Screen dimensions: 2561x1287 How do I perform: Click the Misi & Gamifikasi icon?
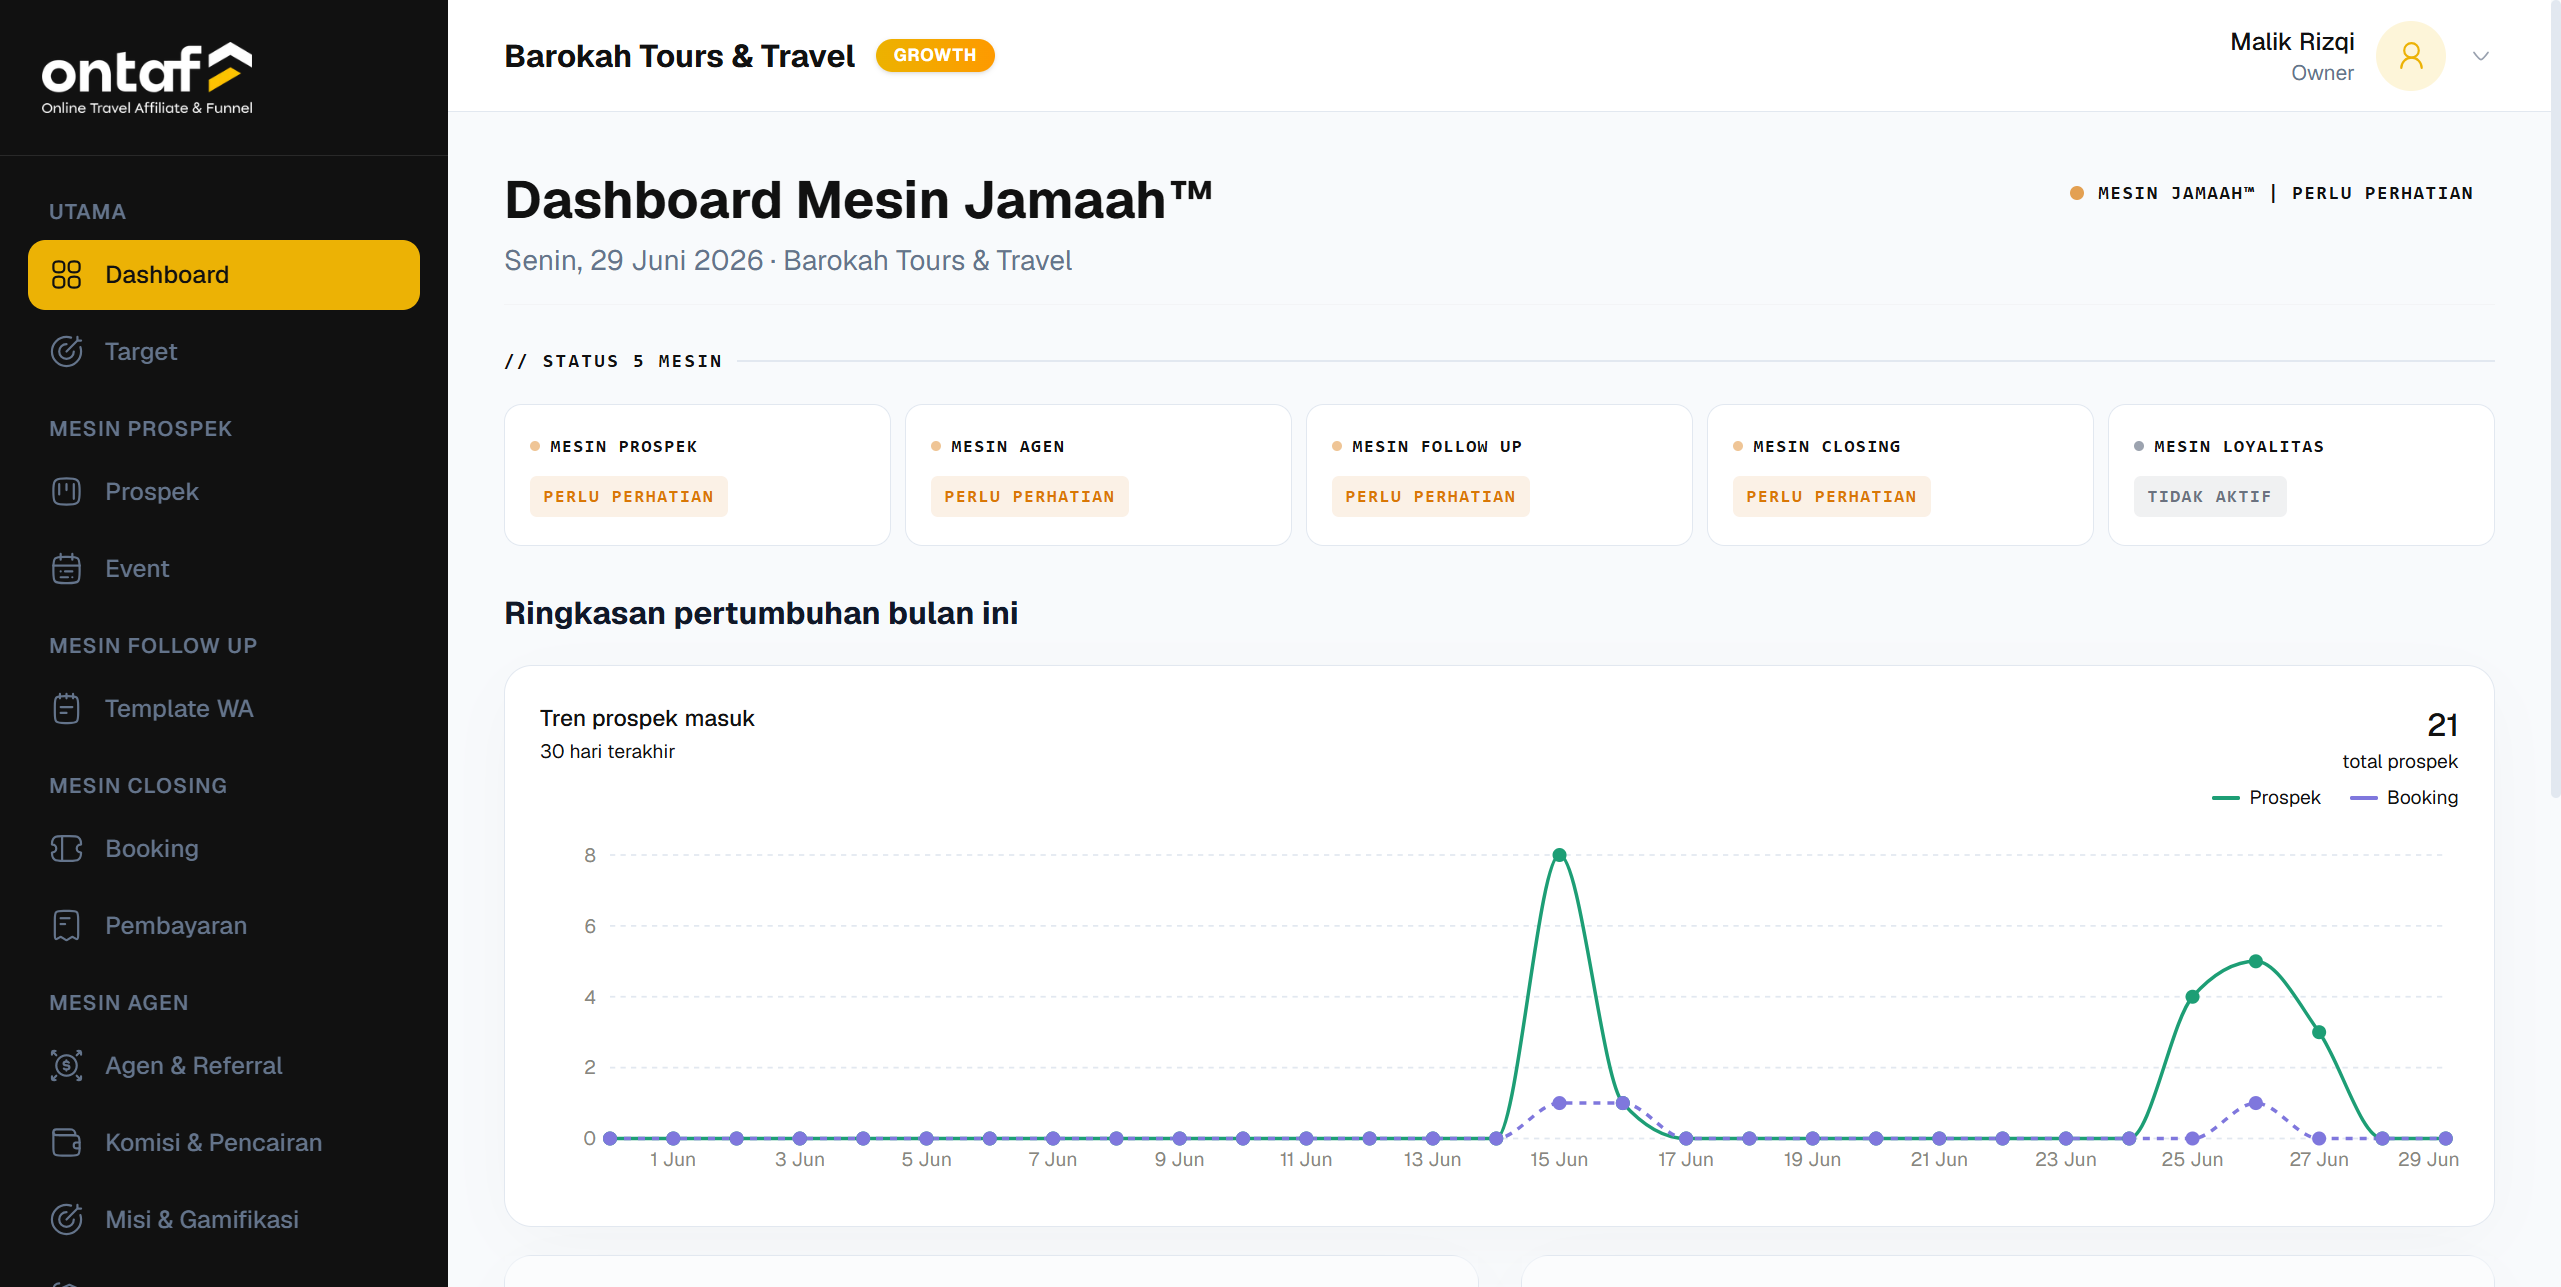(66, 1220)
